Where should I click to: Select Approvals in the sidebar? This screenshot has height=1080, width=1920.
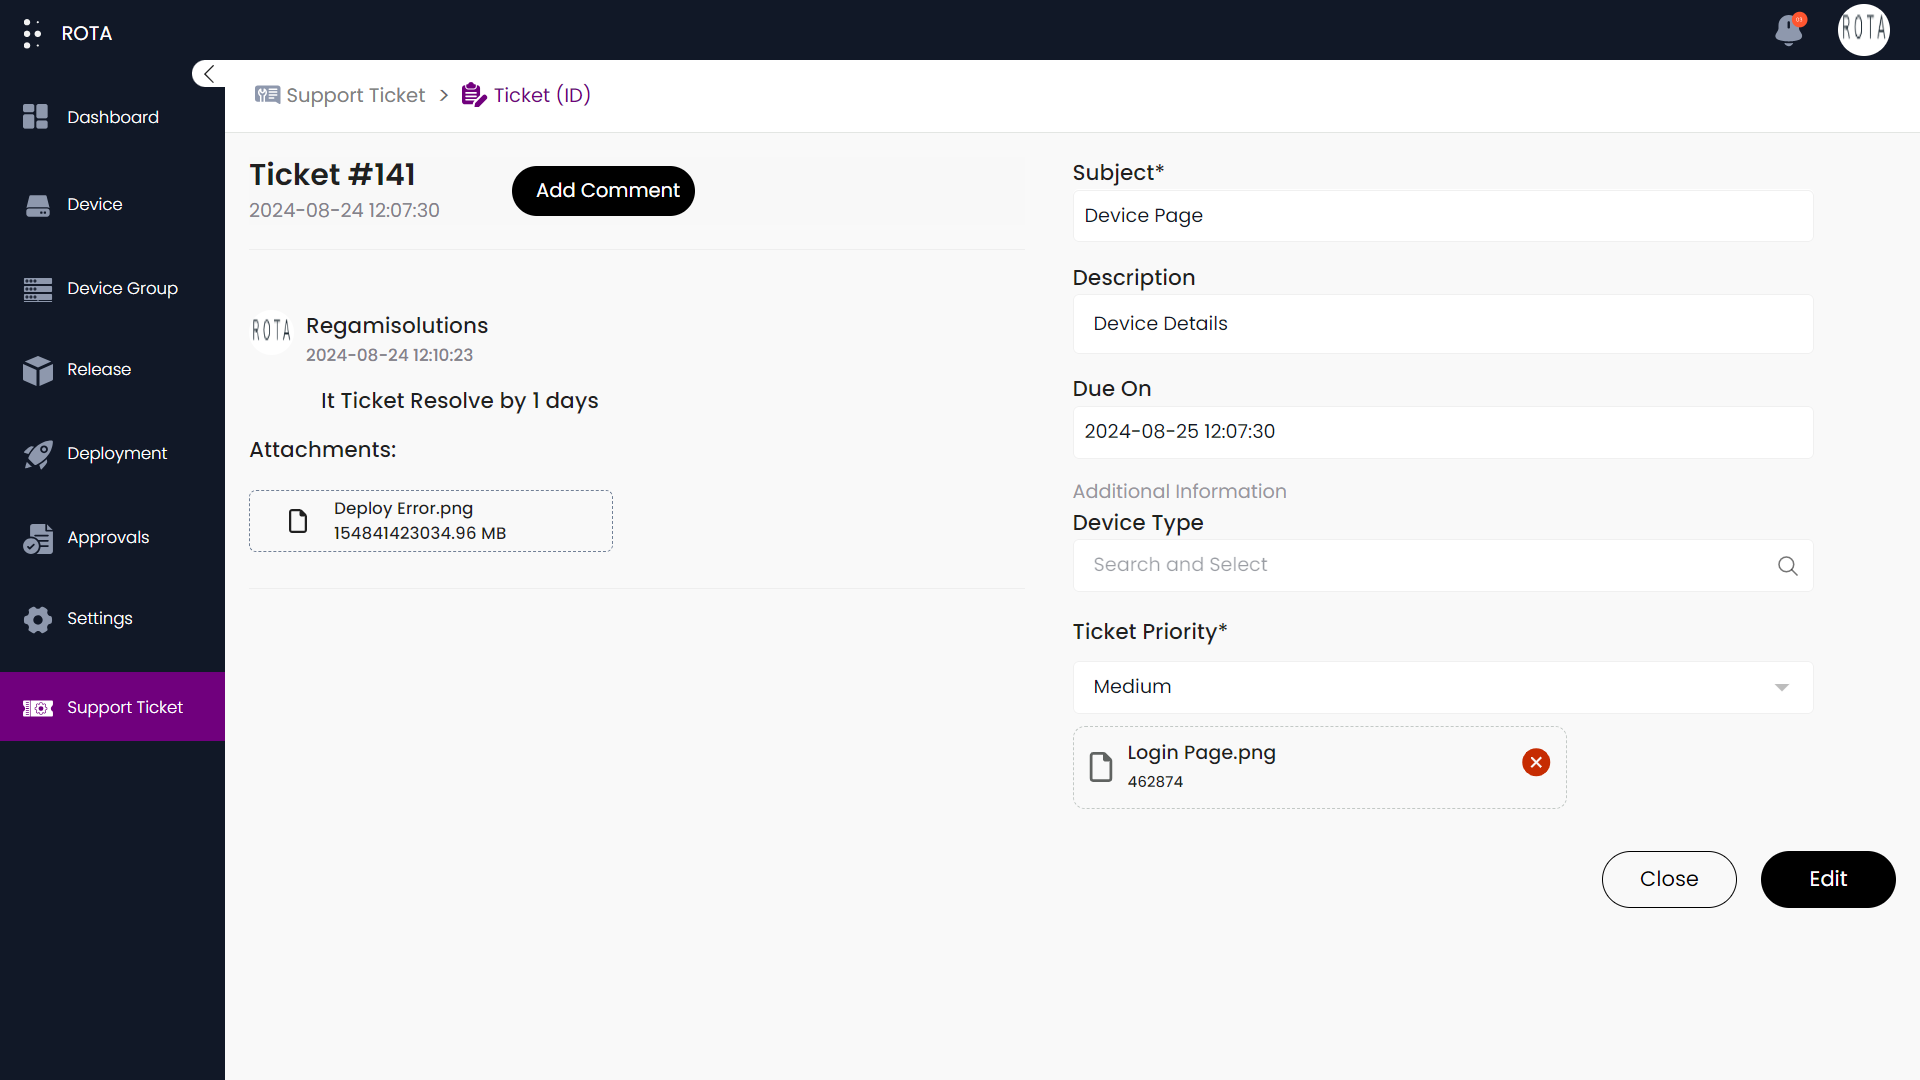[112, 538]
